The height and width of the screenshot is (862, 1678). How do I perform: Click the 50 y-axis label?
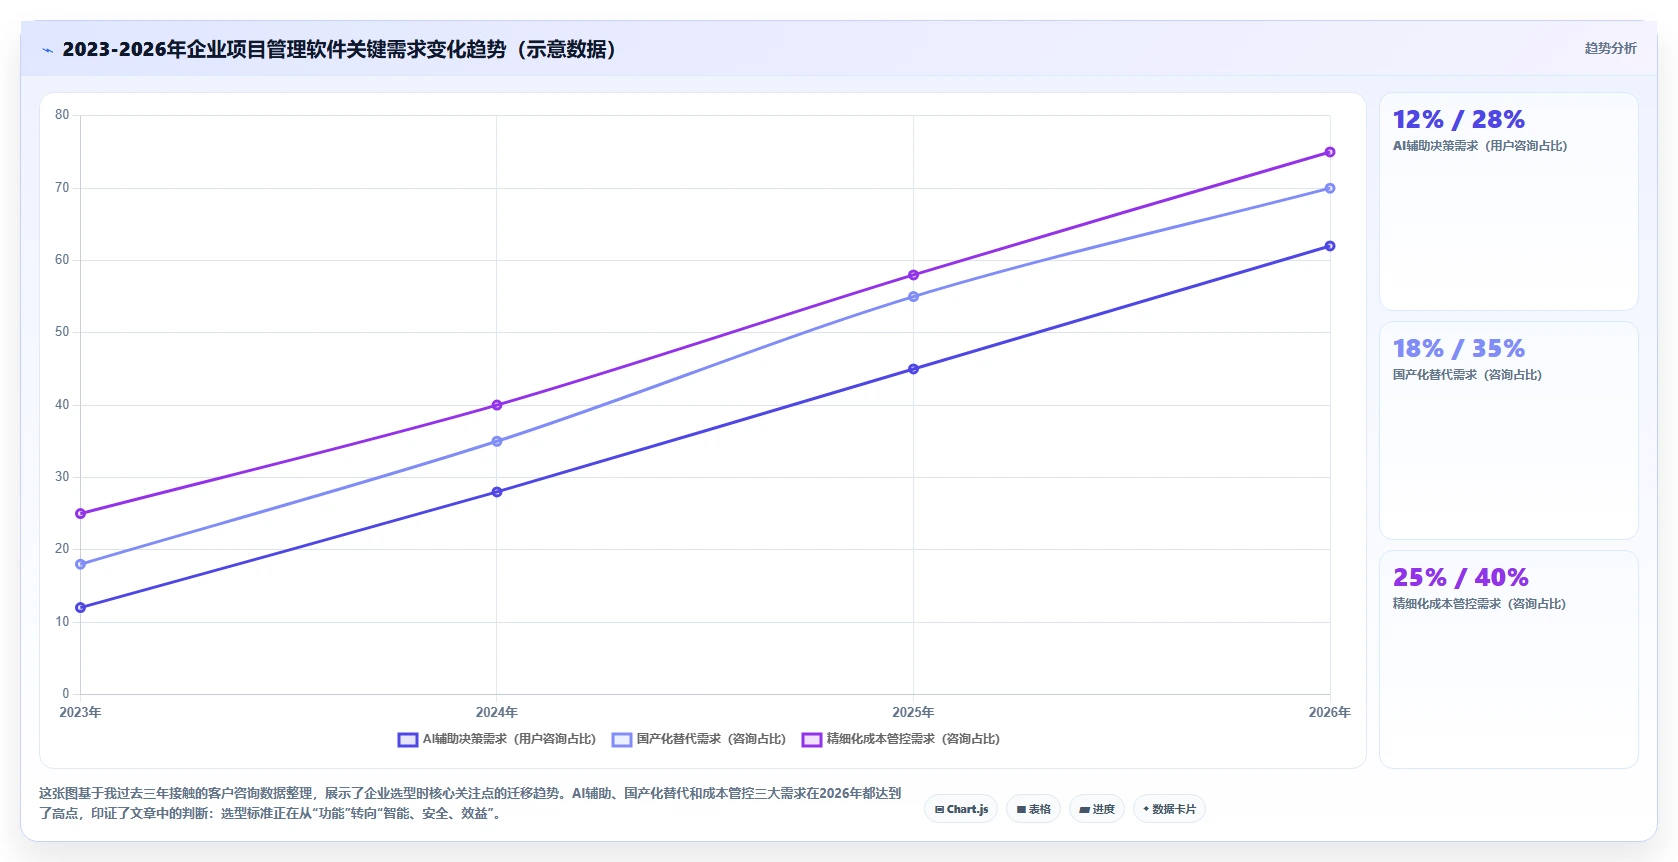[x=62, y=332]
